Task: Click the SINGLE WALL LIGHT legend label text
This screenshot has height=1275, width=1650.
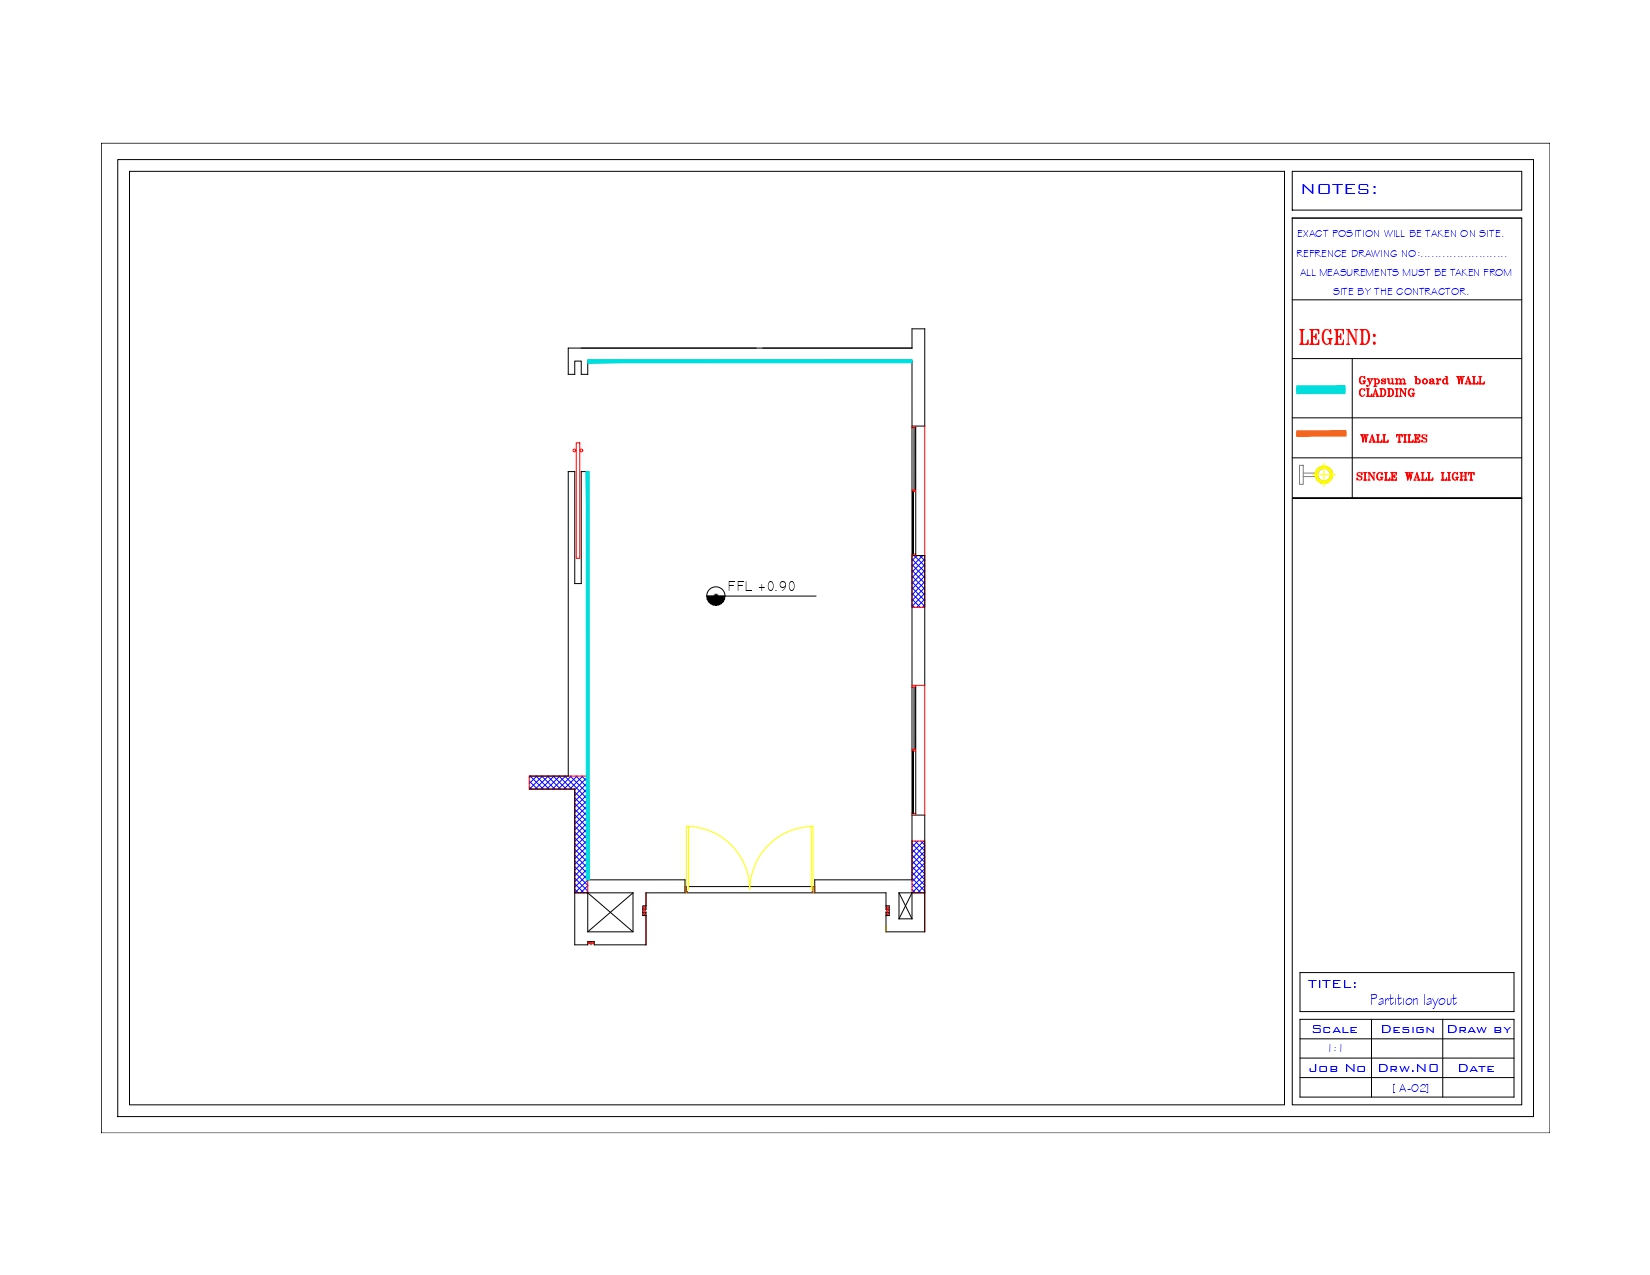Action: coord(1413,477)
